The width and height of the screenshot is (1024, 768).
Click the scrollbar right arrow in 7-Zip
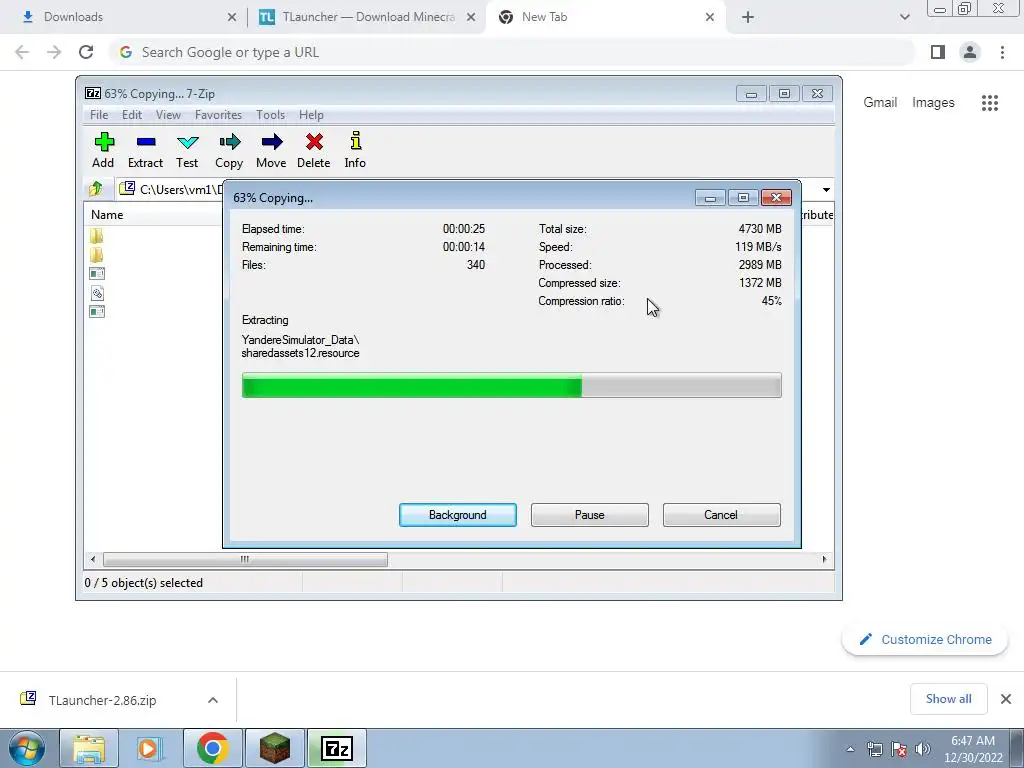pos(824,560)
